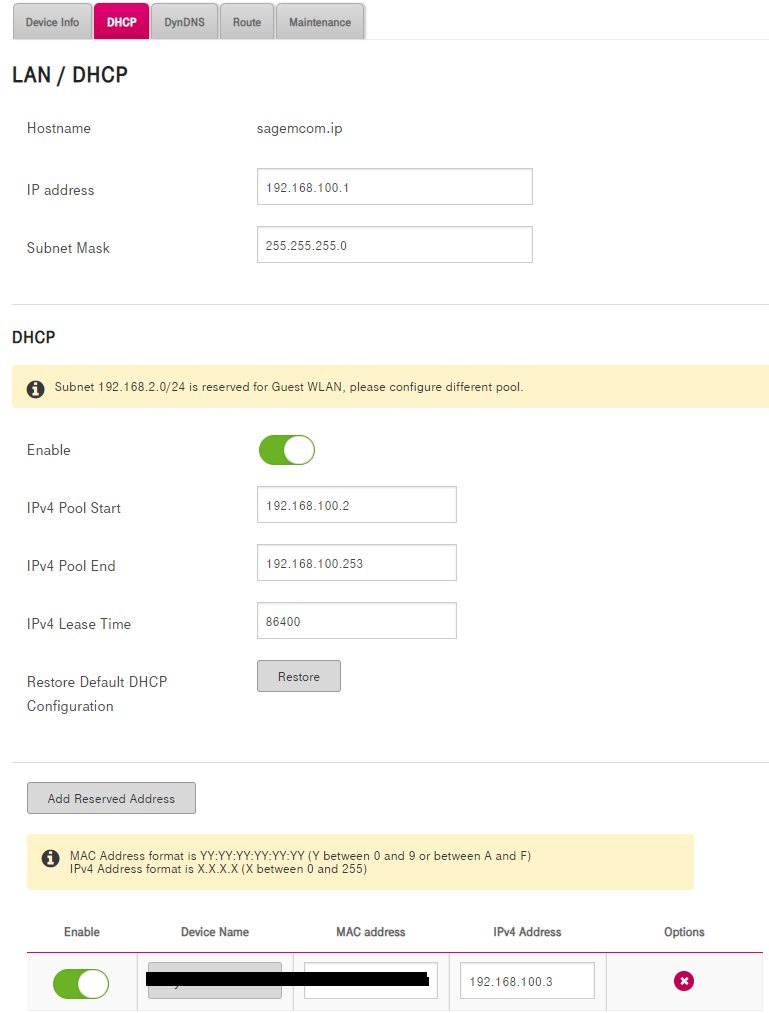Click Add Reserved Address button
Viewport: 769px width, 1013px height.
[x=111, y=798]
